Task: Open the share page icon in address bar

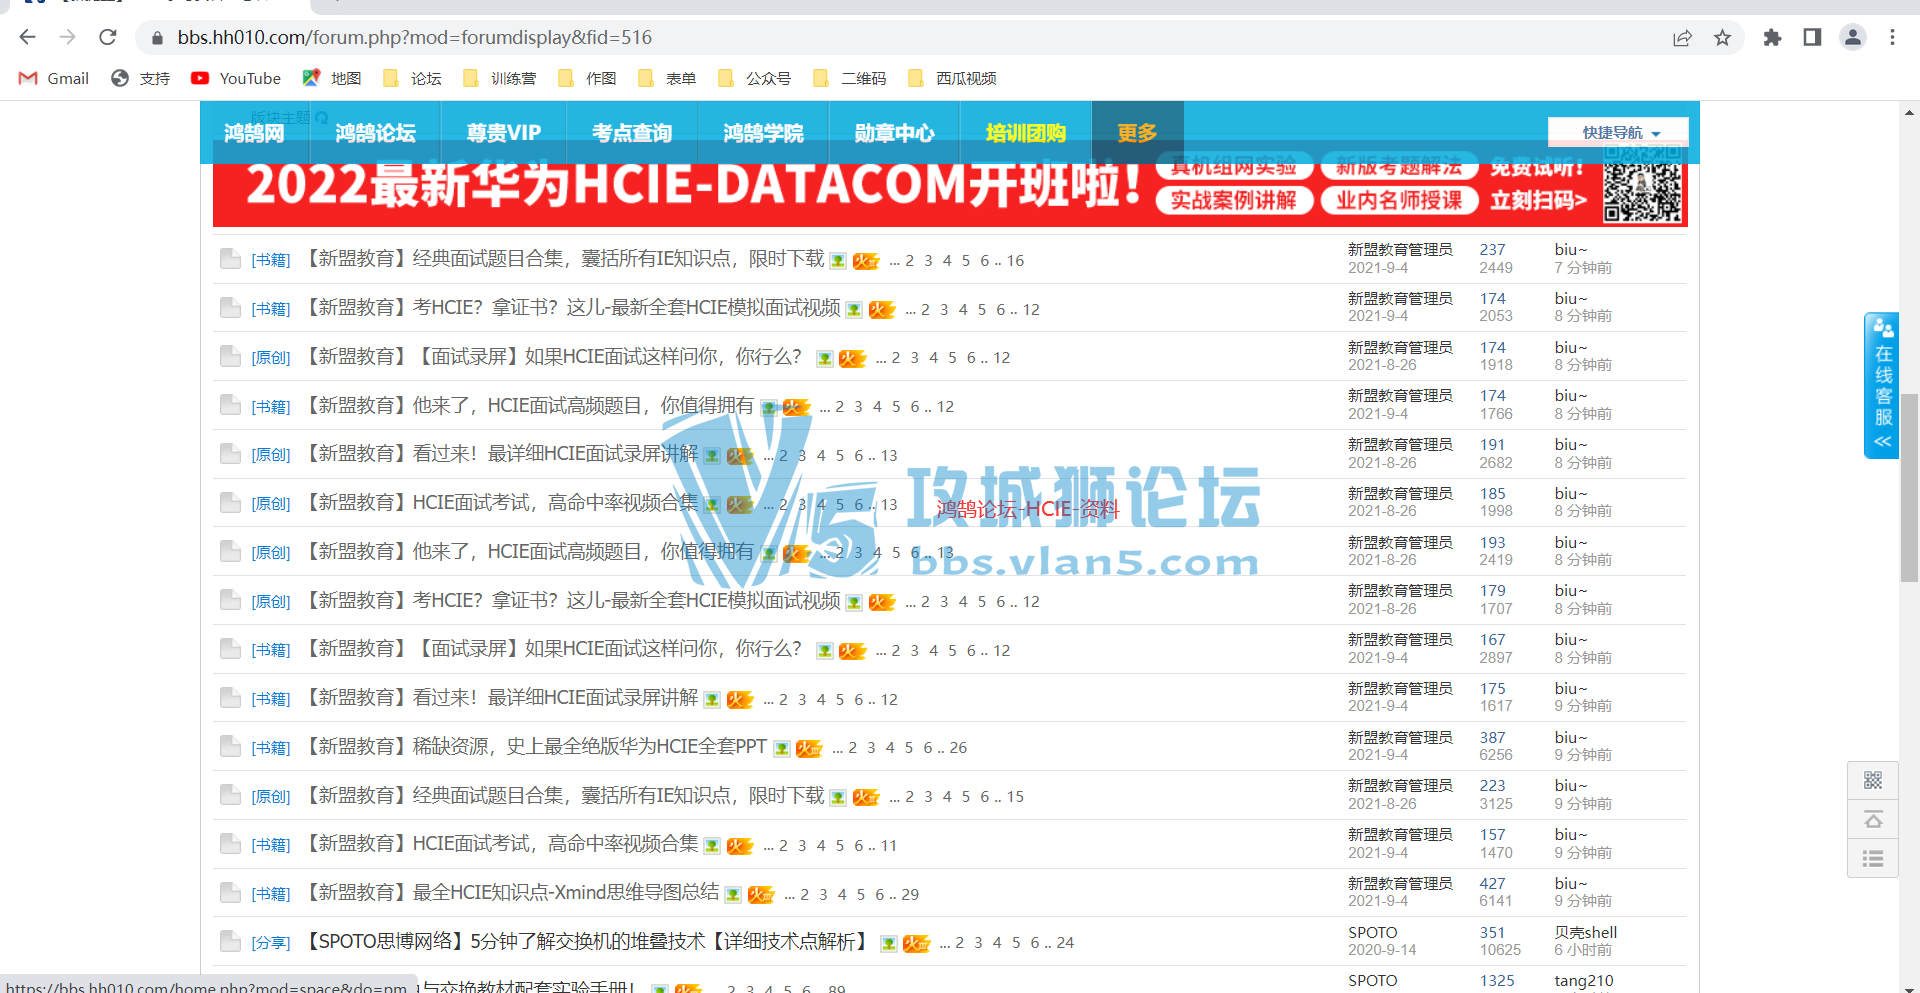Action: pyautogui.click(x=1682, y=37)
